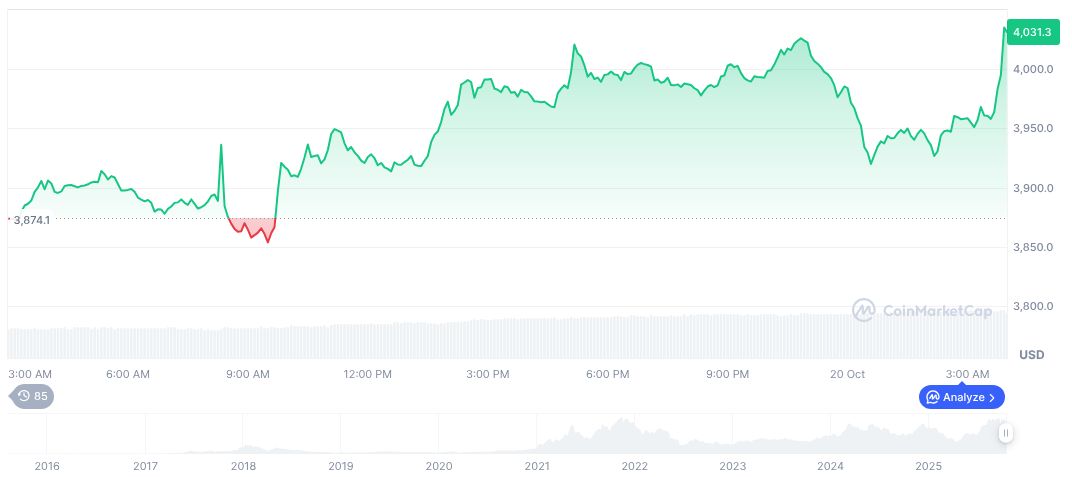
Task: Jump to 2016 on the year timeline
Action: pos(47,466)
